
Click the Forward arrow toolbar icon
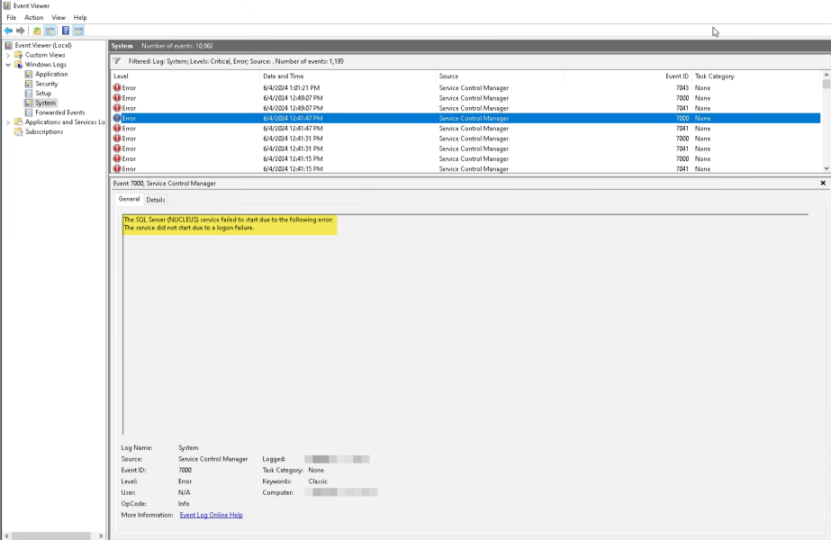point(20,31)
